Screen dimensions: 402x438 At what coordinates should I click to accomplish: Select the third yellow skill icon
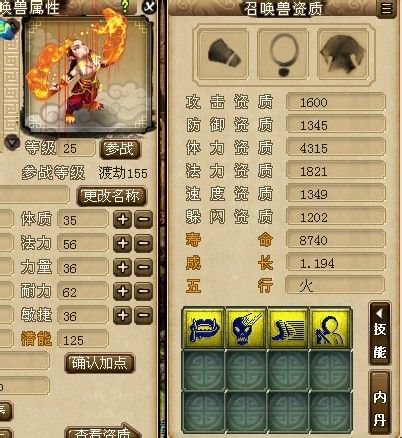(x=288, y=329)
